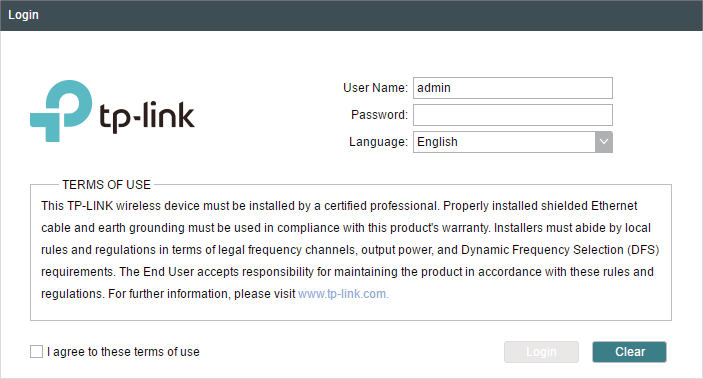The height and width of the screenshot is (379, 703).
Task: Click the terms of use paragraph text
Action: pyautogui.click(x=350, y=250)
